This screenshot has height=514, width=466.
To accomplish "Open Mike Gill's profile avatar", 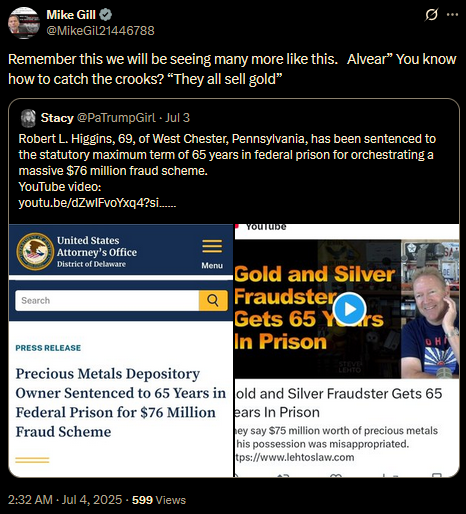I will 24,23.
